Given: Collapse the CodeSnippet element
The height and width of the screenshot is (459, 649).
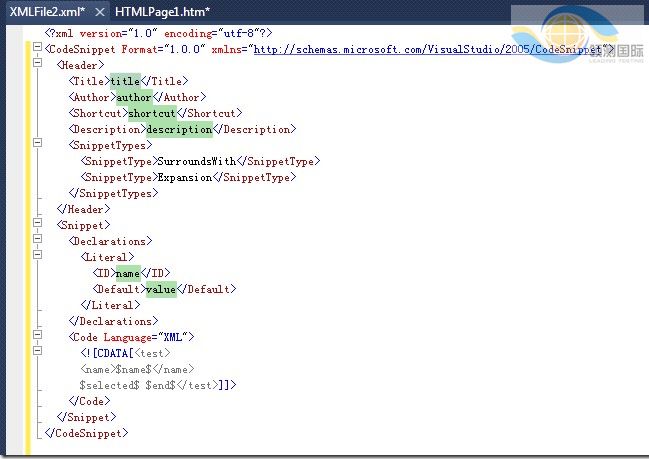Looking at the screenshot, I should pos(37,46).
